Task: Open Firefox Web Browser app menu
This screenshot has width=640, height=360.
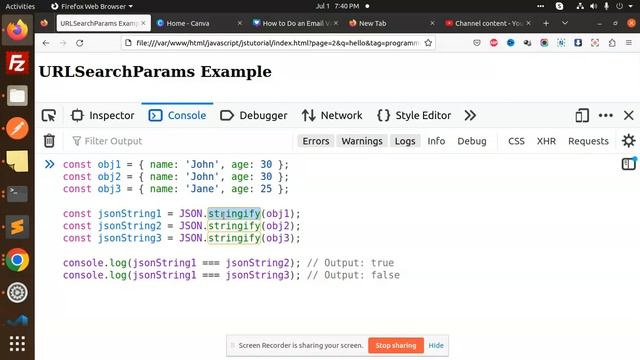Action: point(92,6)
